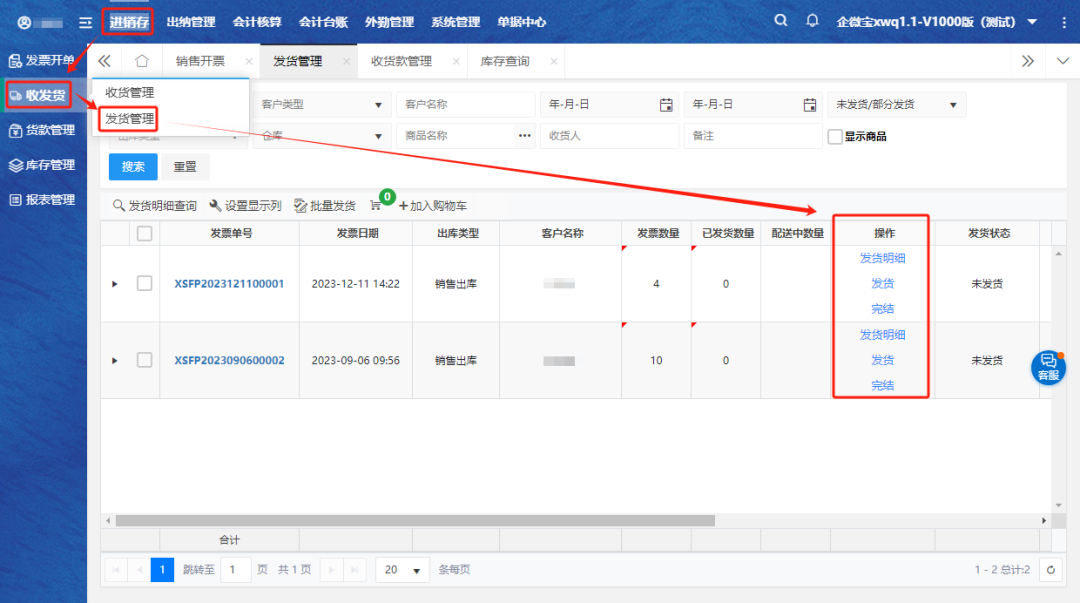
Task: Open calendar icon of first date field
Action: (666, 105)
